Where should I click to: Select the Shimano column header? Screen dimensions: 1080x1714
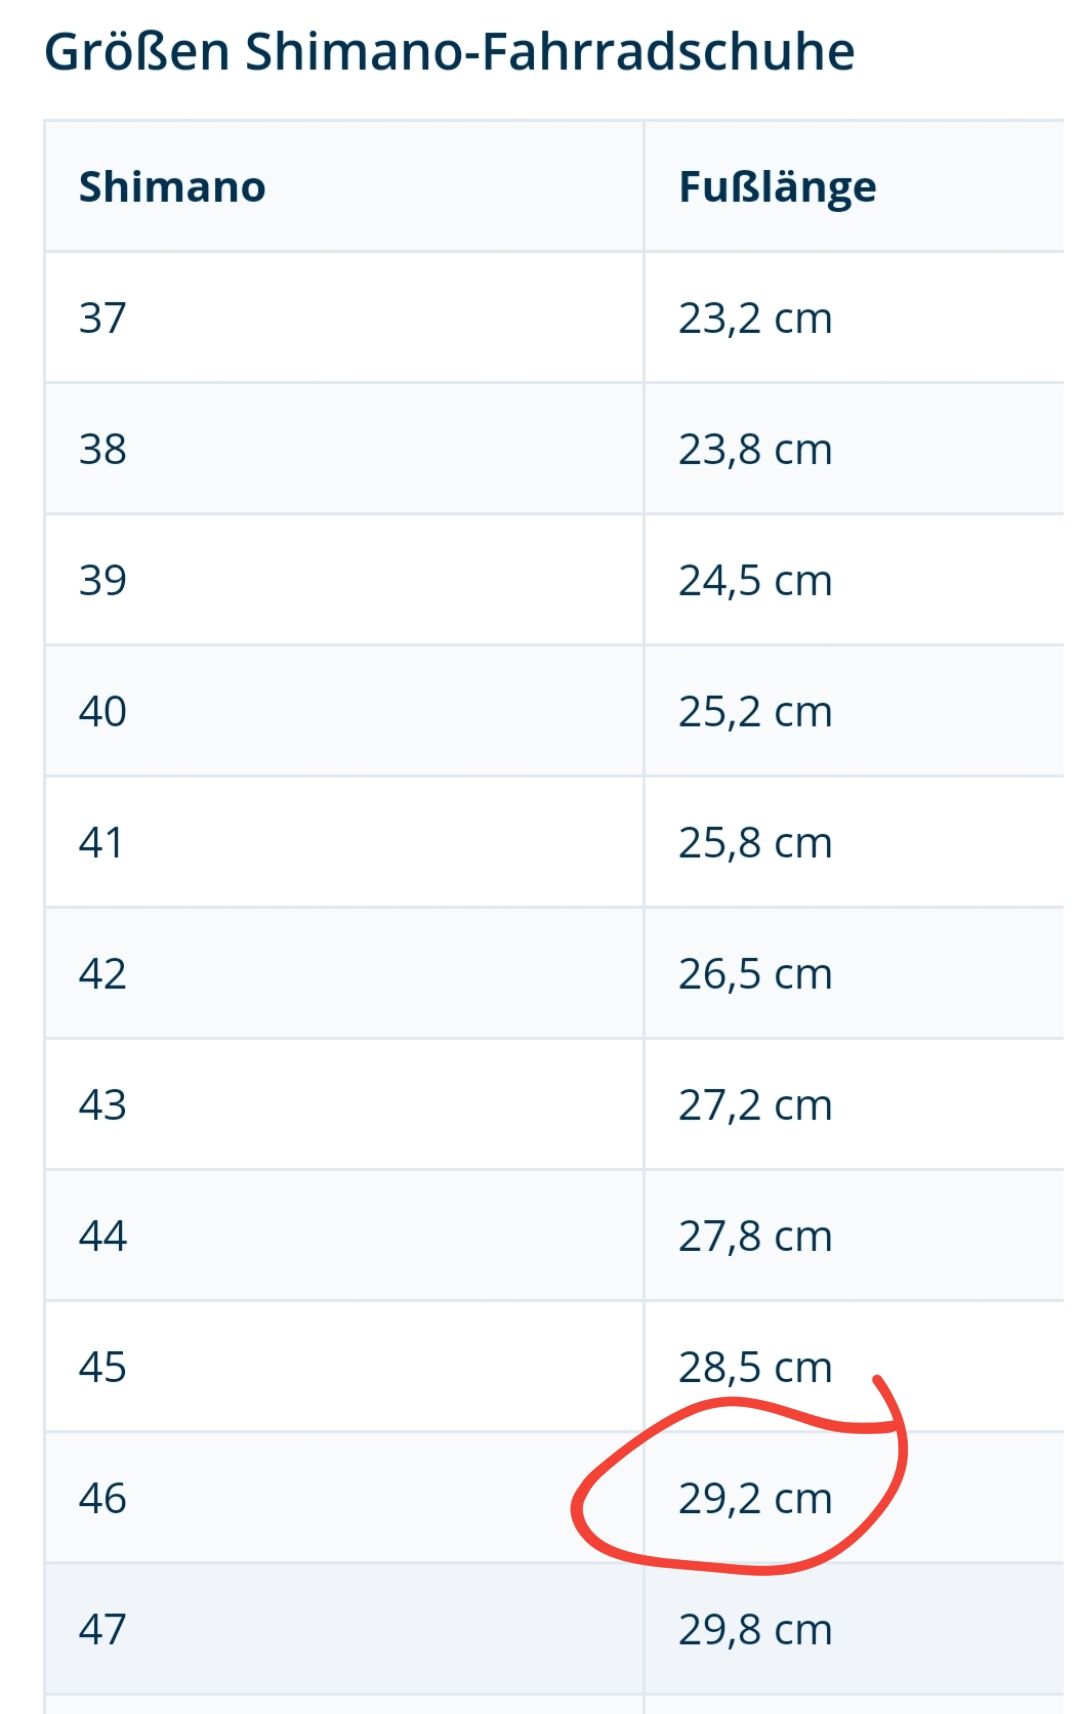tap(172, 187)
